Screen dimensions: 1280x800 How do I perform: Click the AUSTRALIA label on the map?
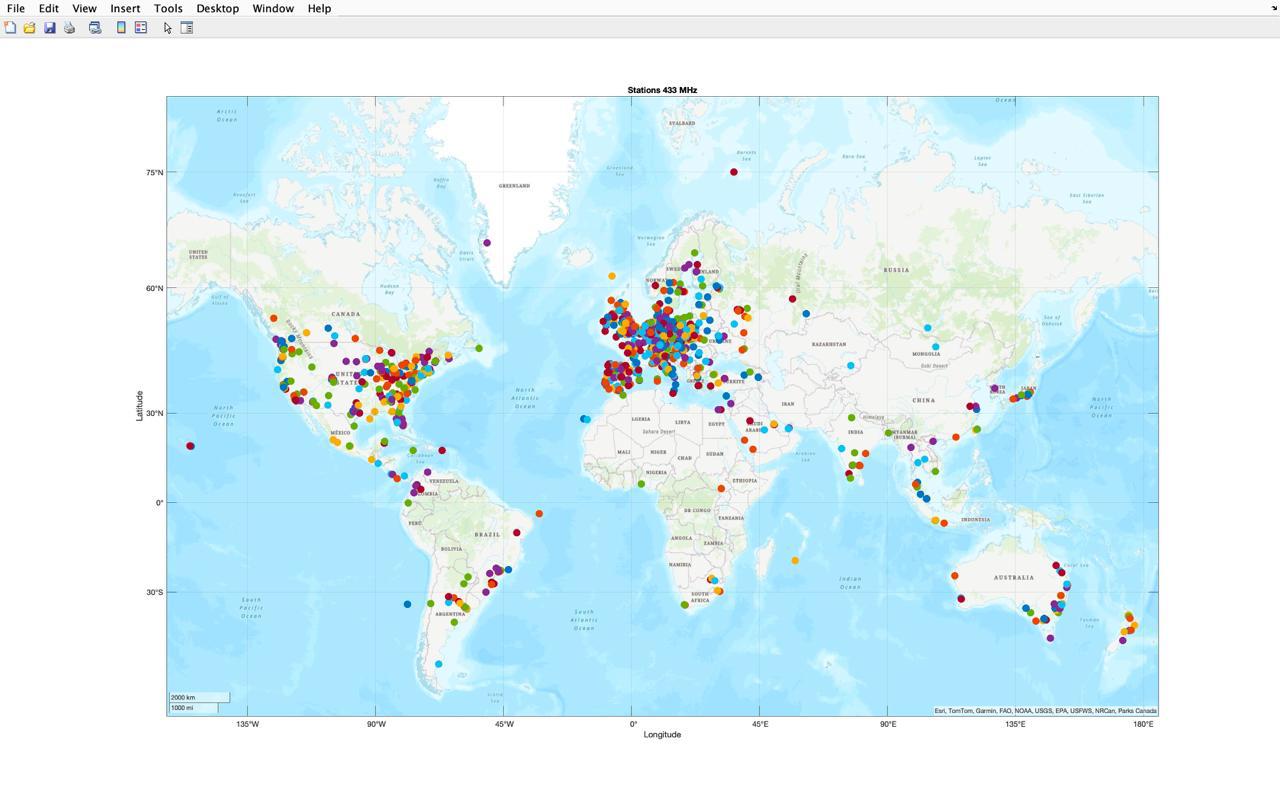(1014, 577)
